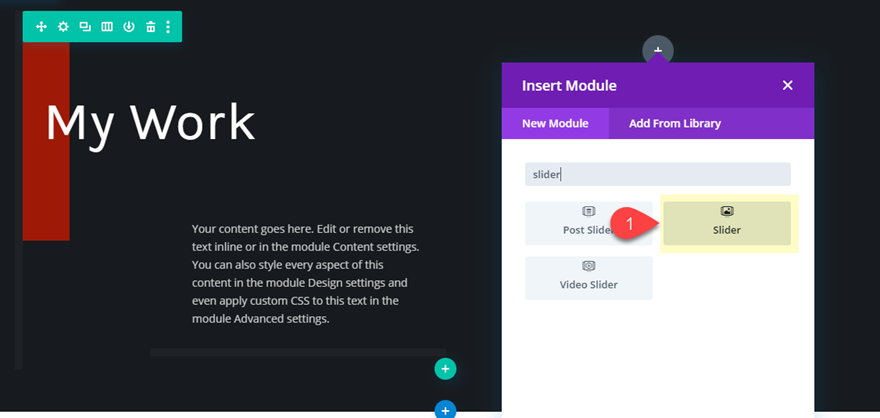Screen dimensions: 880x418
Task: Focus the module search field
Action: click(x=658, y=174)
